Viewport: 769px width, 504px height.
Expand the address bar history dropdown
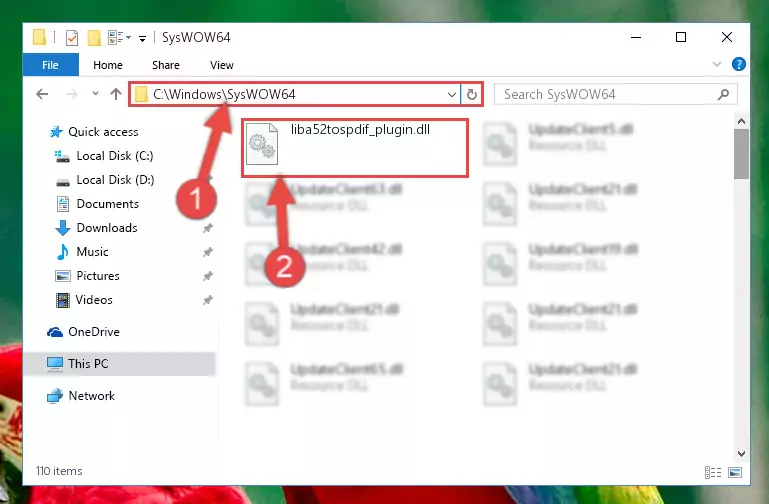(452, 94)
